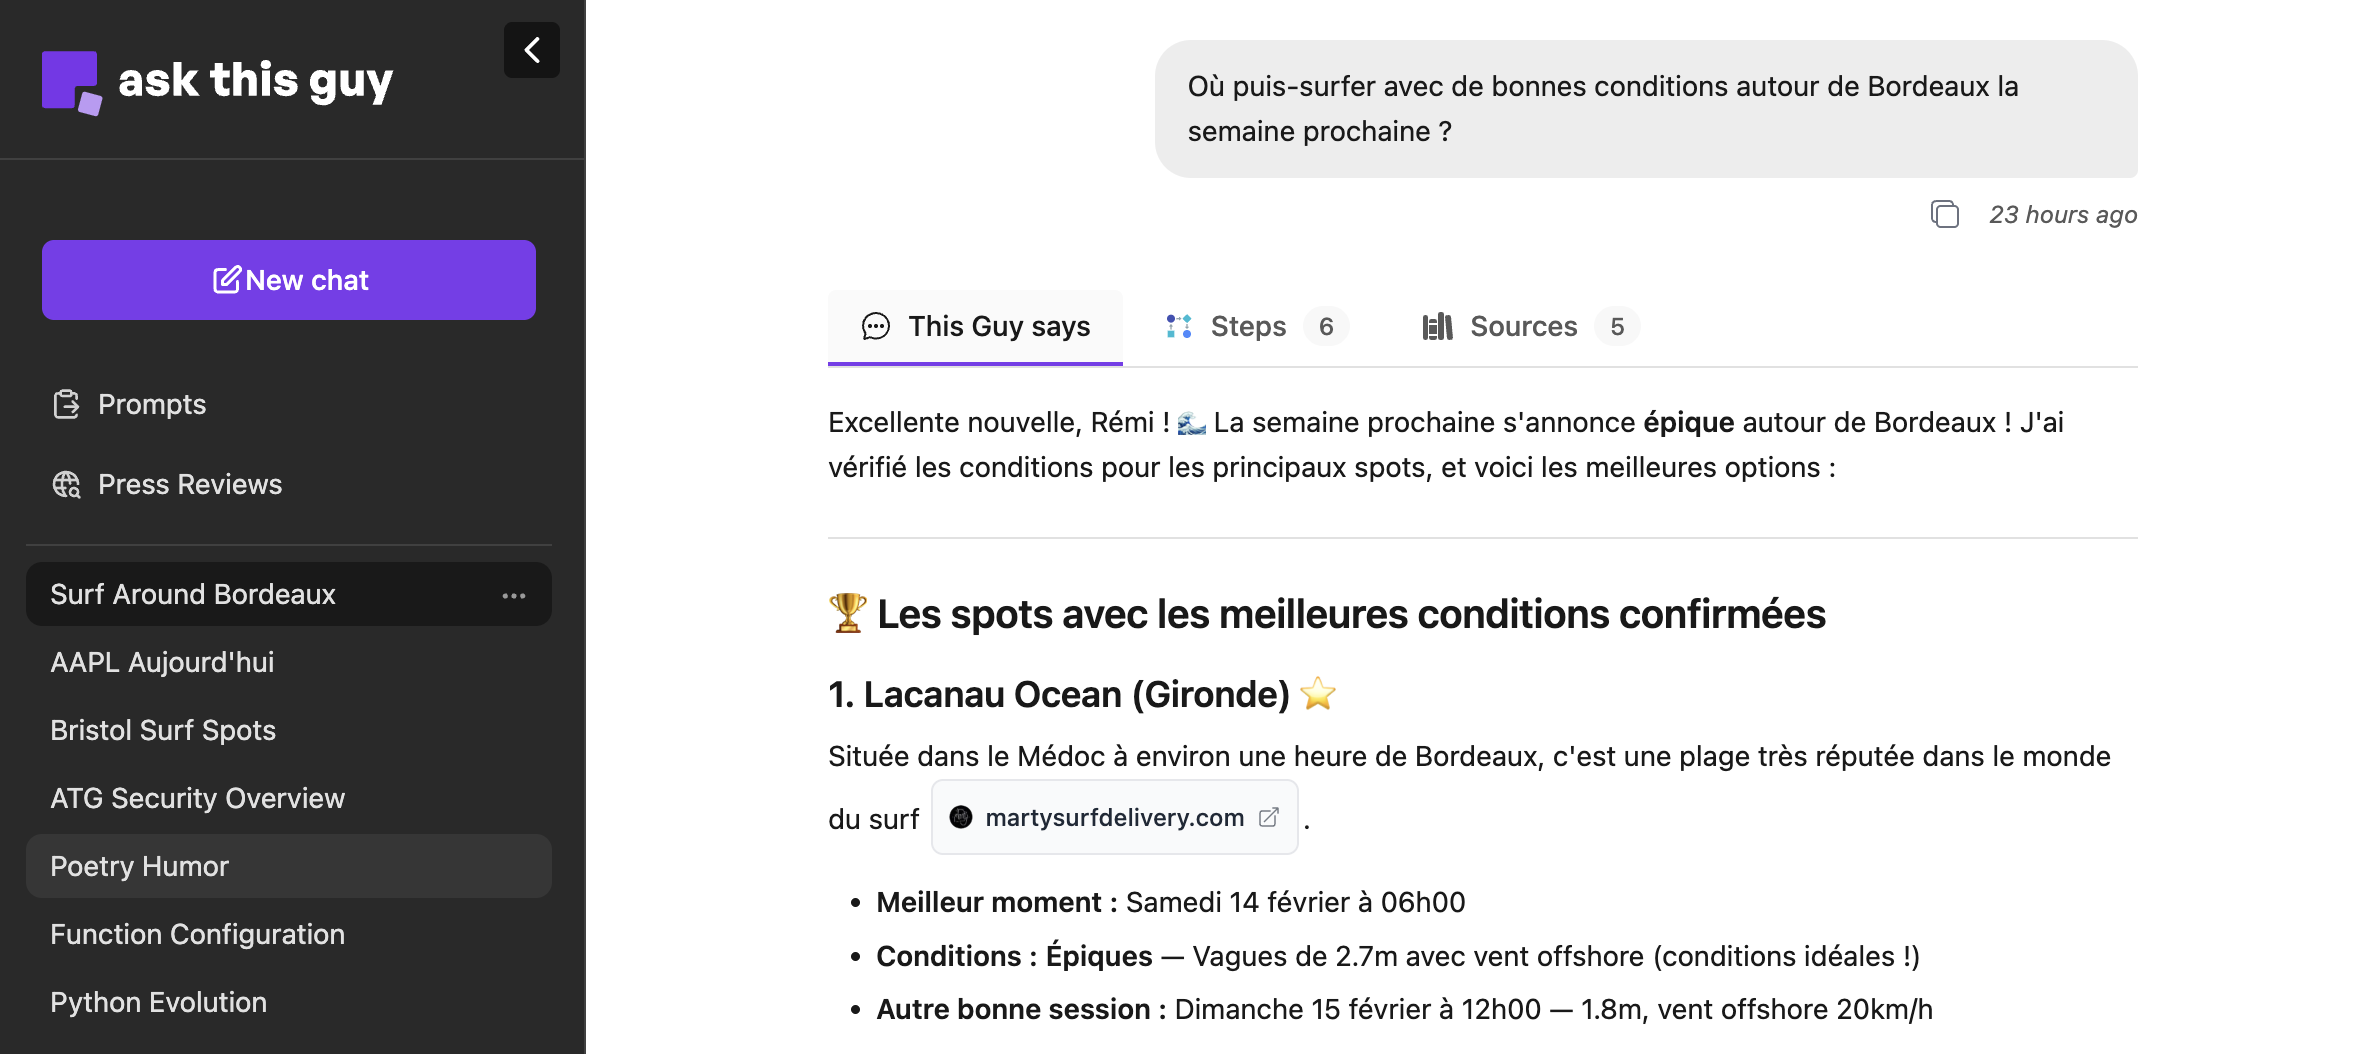Open the Python Evolution chat history item
The image size is (2370, 1054).
point(158,1002)
